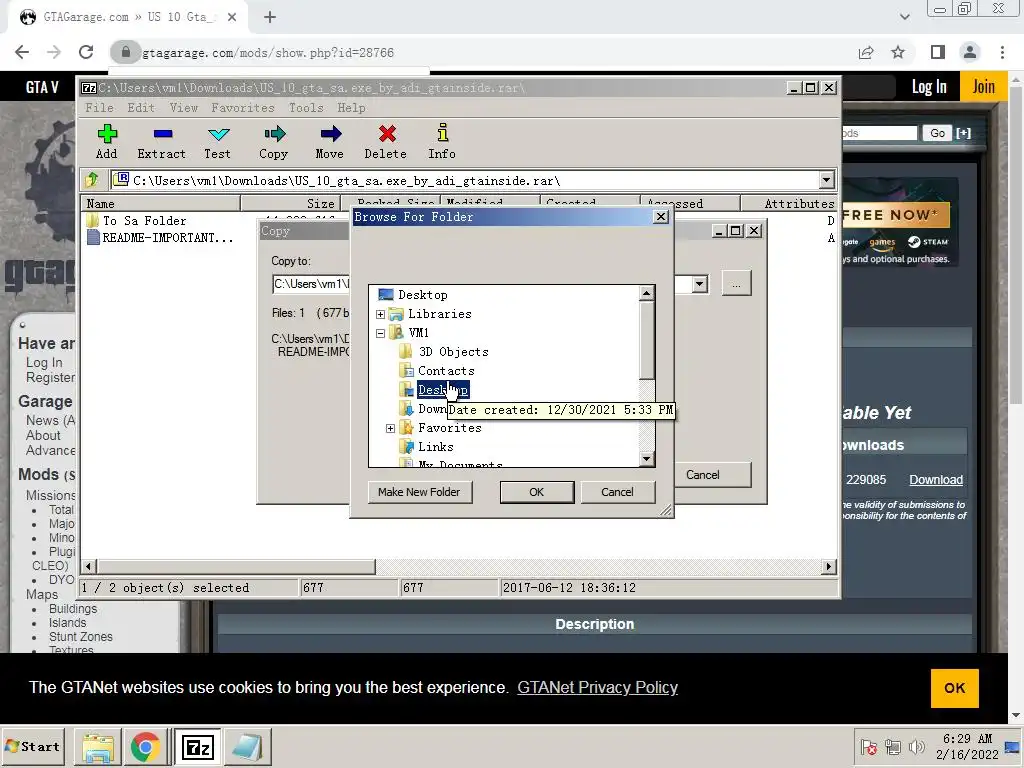Click the Chrome reload icon

86,52
